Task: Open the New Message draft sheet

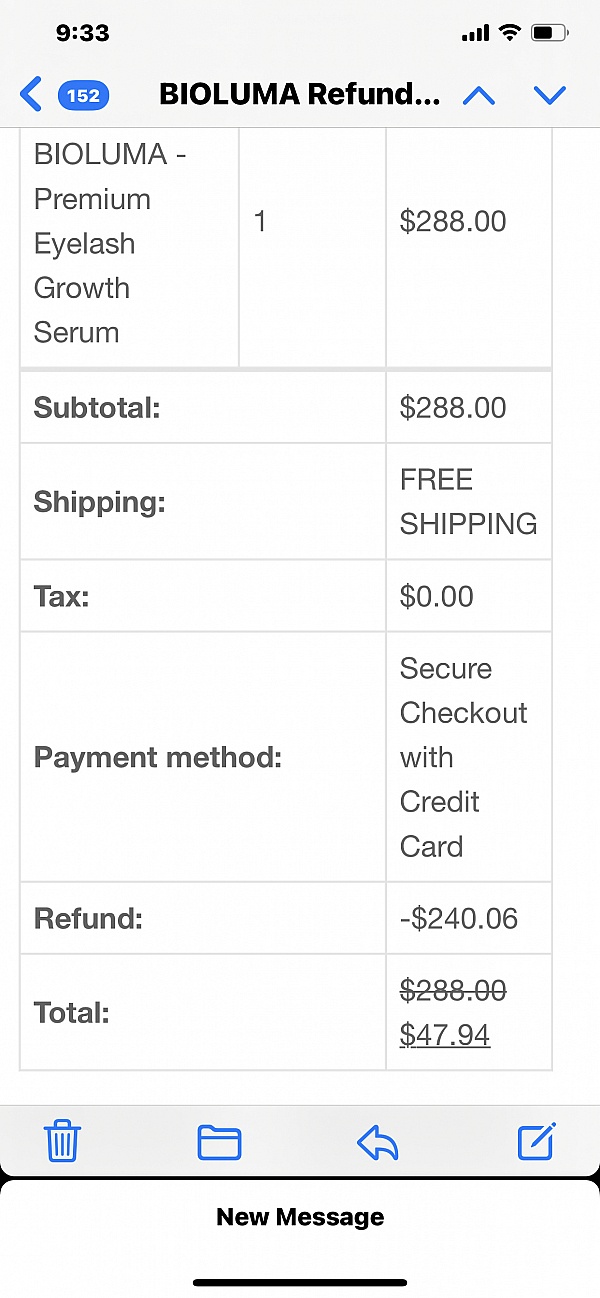Action: pyautogui.click(x=300, y=1217)
